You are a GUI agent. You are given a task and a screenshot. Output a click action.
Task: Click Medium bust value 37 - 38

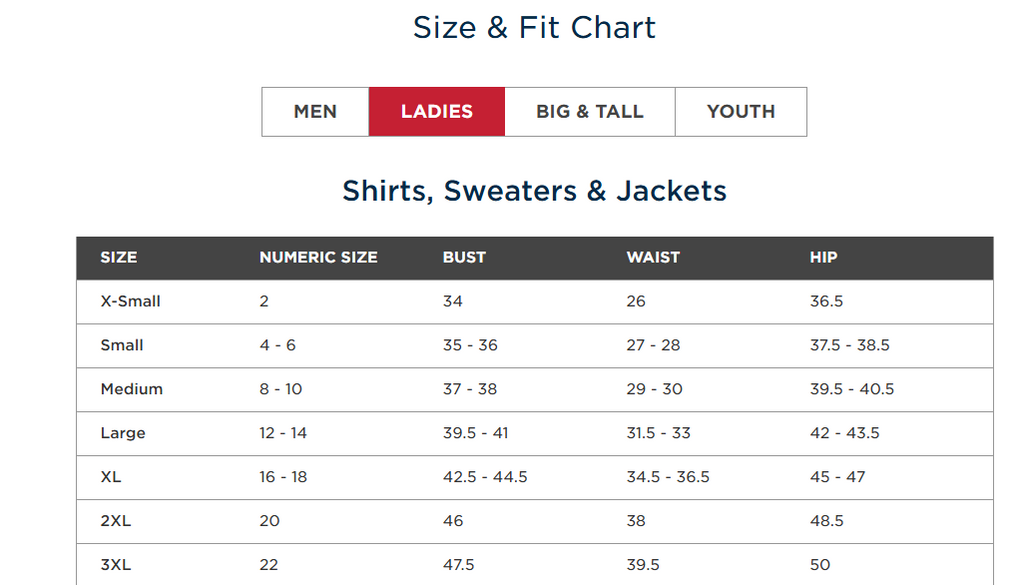tap(469, 389)
